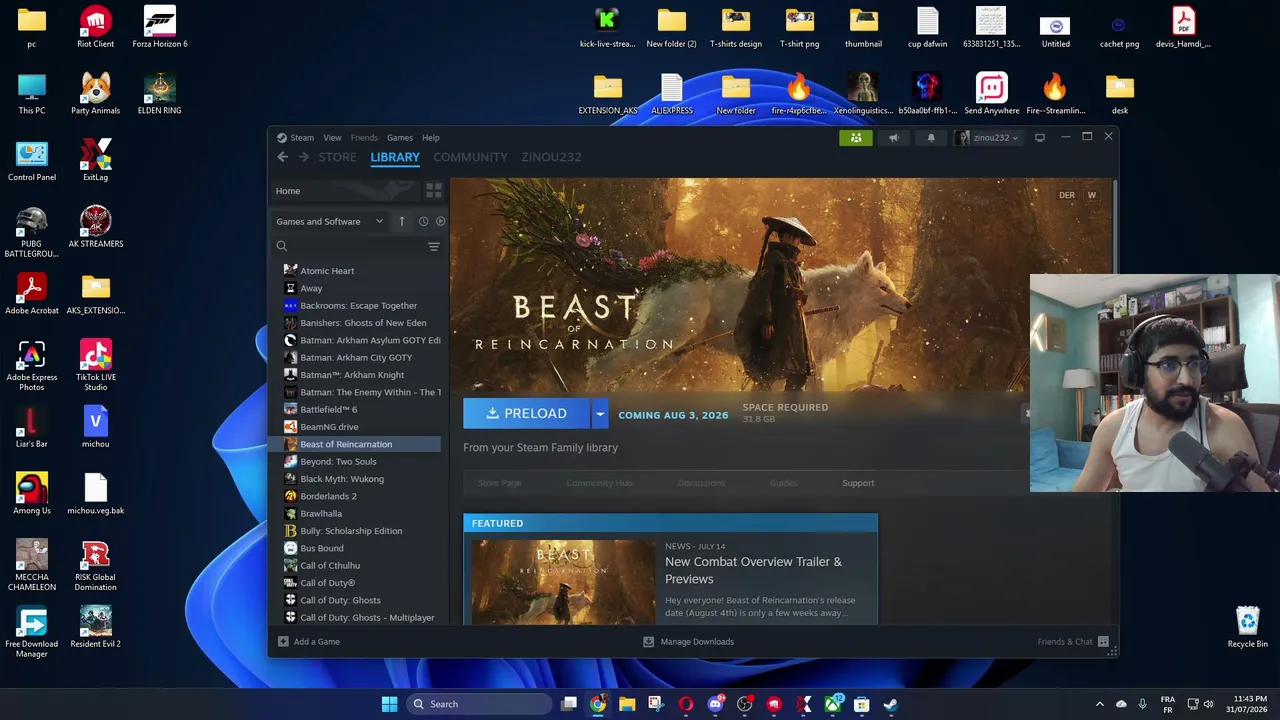Viewport: 1280px width, 720px height.
Task: Open the featured news thumbnail image
Action: point(563,582)
